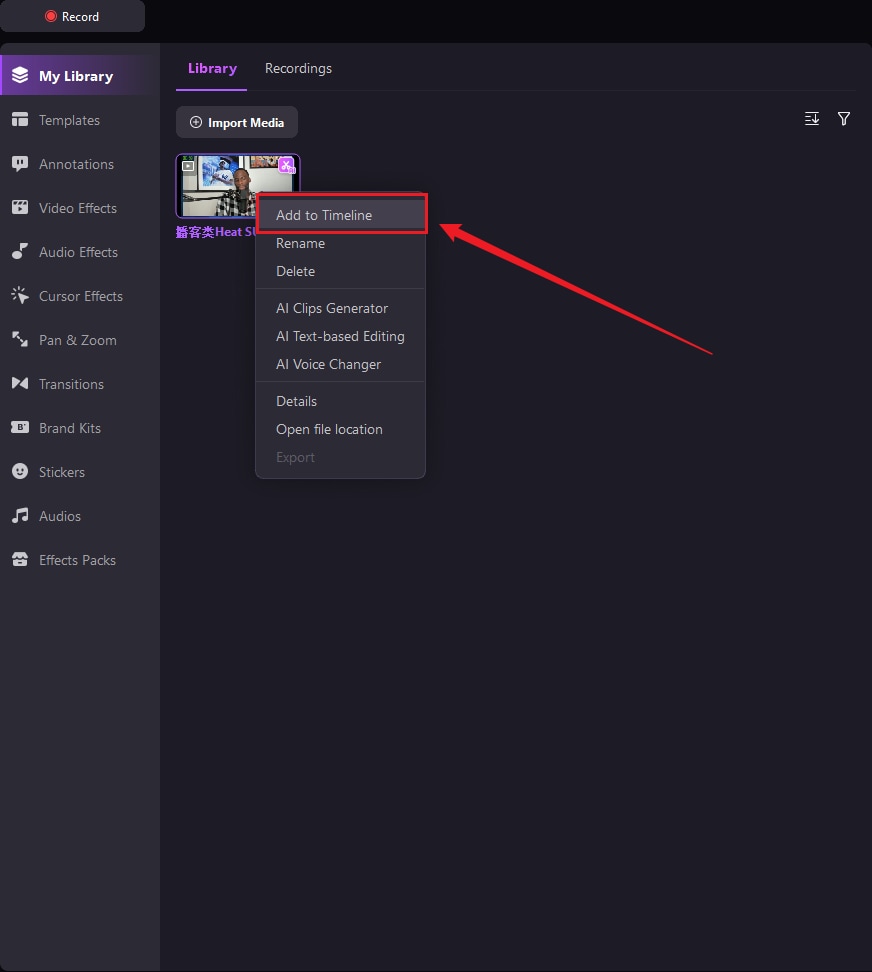This screenshot has width=872, height=972.
Task: Open Audio Effects in the sidebar
Action: point(79,252)
